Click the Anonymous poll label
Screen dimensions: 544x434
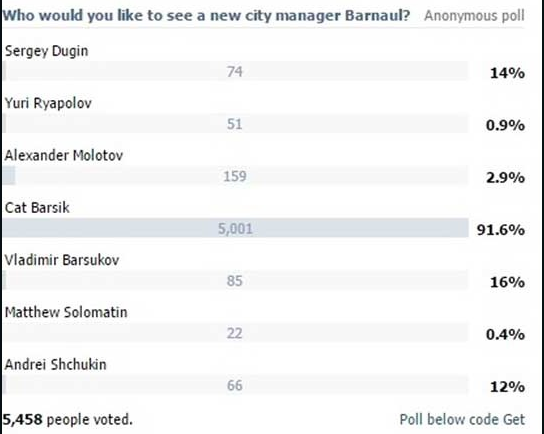point(474,16)
